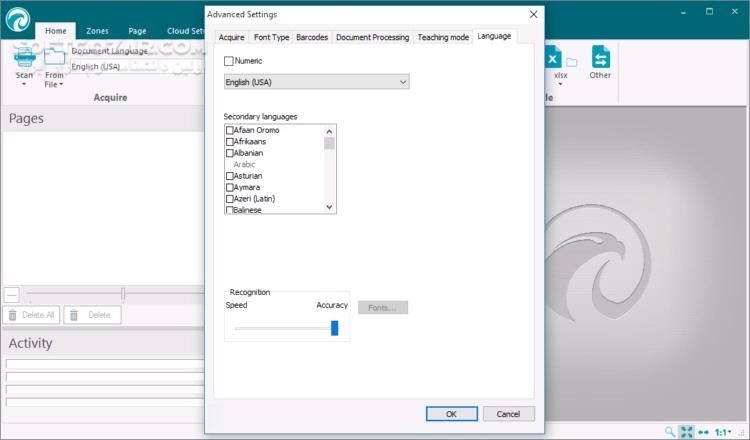This screenshot has width=750, height=440.
Task: Switch to the Barcodes tab
Action: [x=312, y=37]
